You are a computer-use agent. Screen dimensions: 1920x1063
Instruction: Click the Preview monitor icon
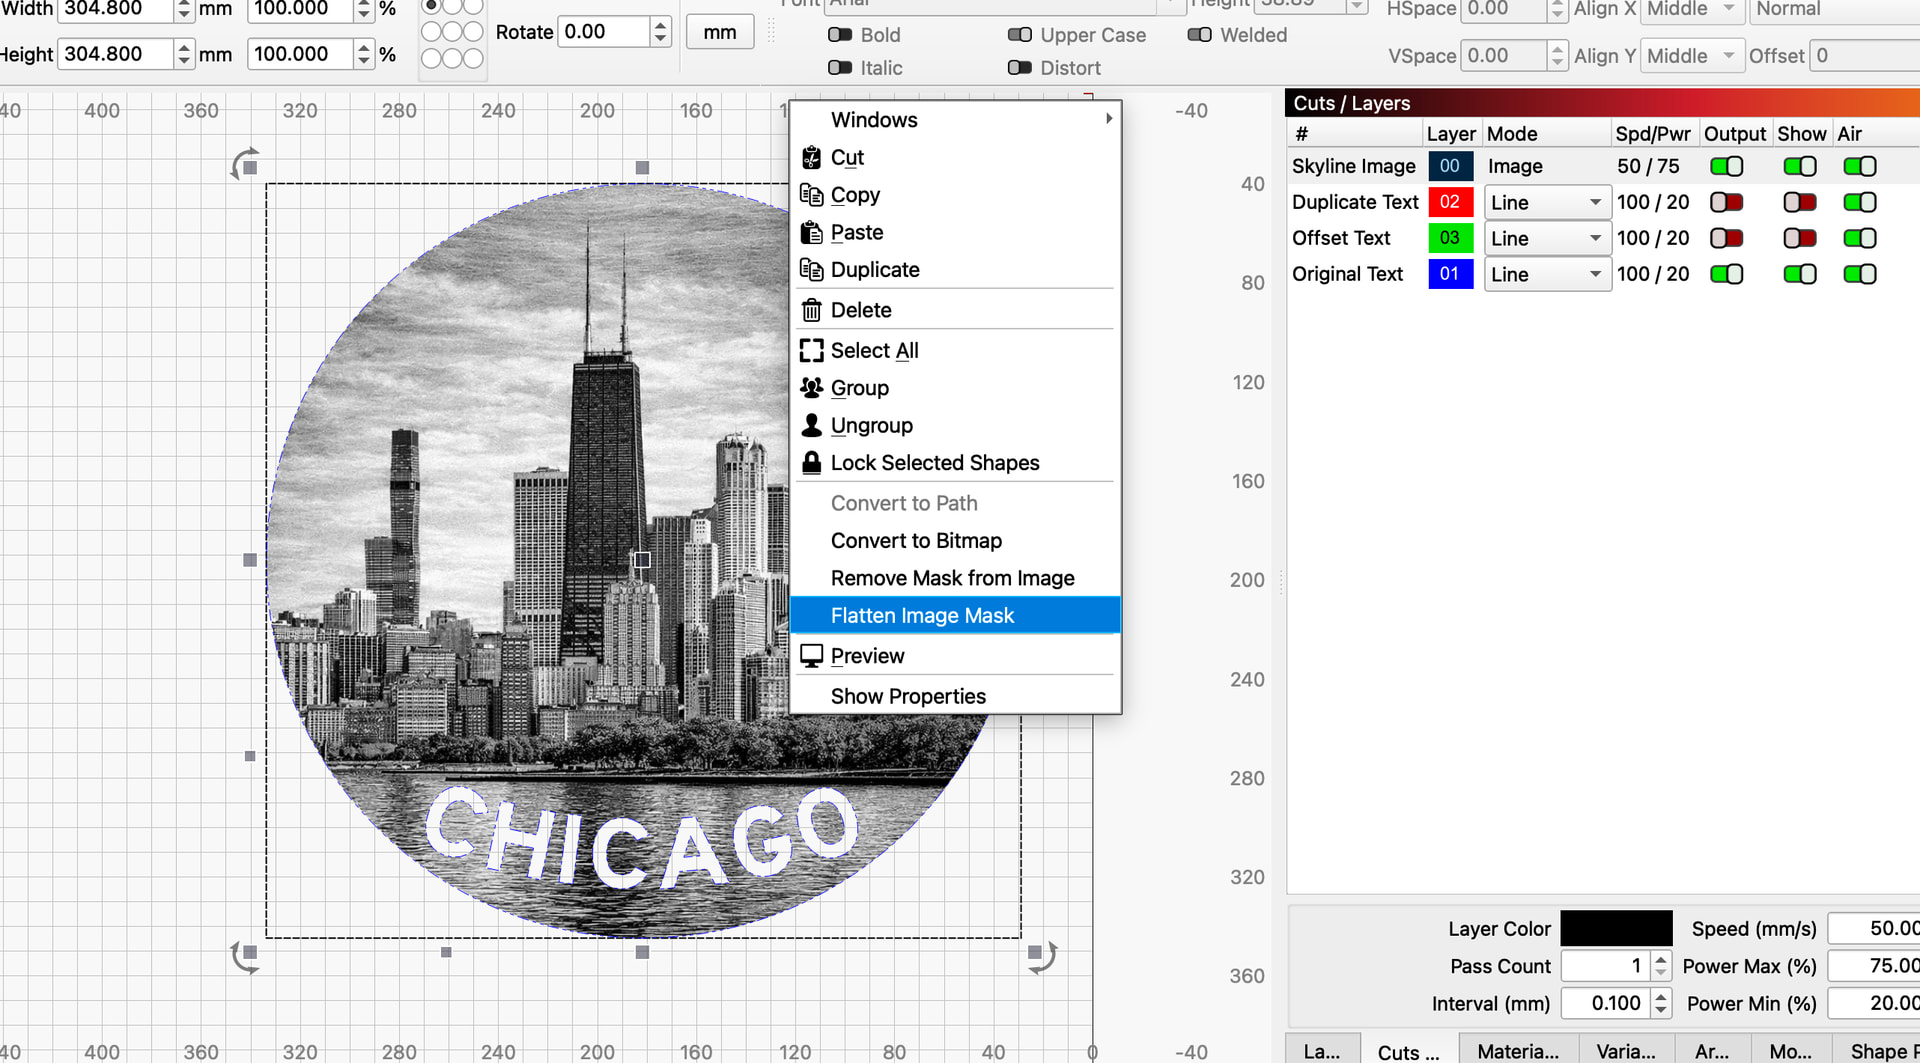pyautogui.click(x=811, y=656)
